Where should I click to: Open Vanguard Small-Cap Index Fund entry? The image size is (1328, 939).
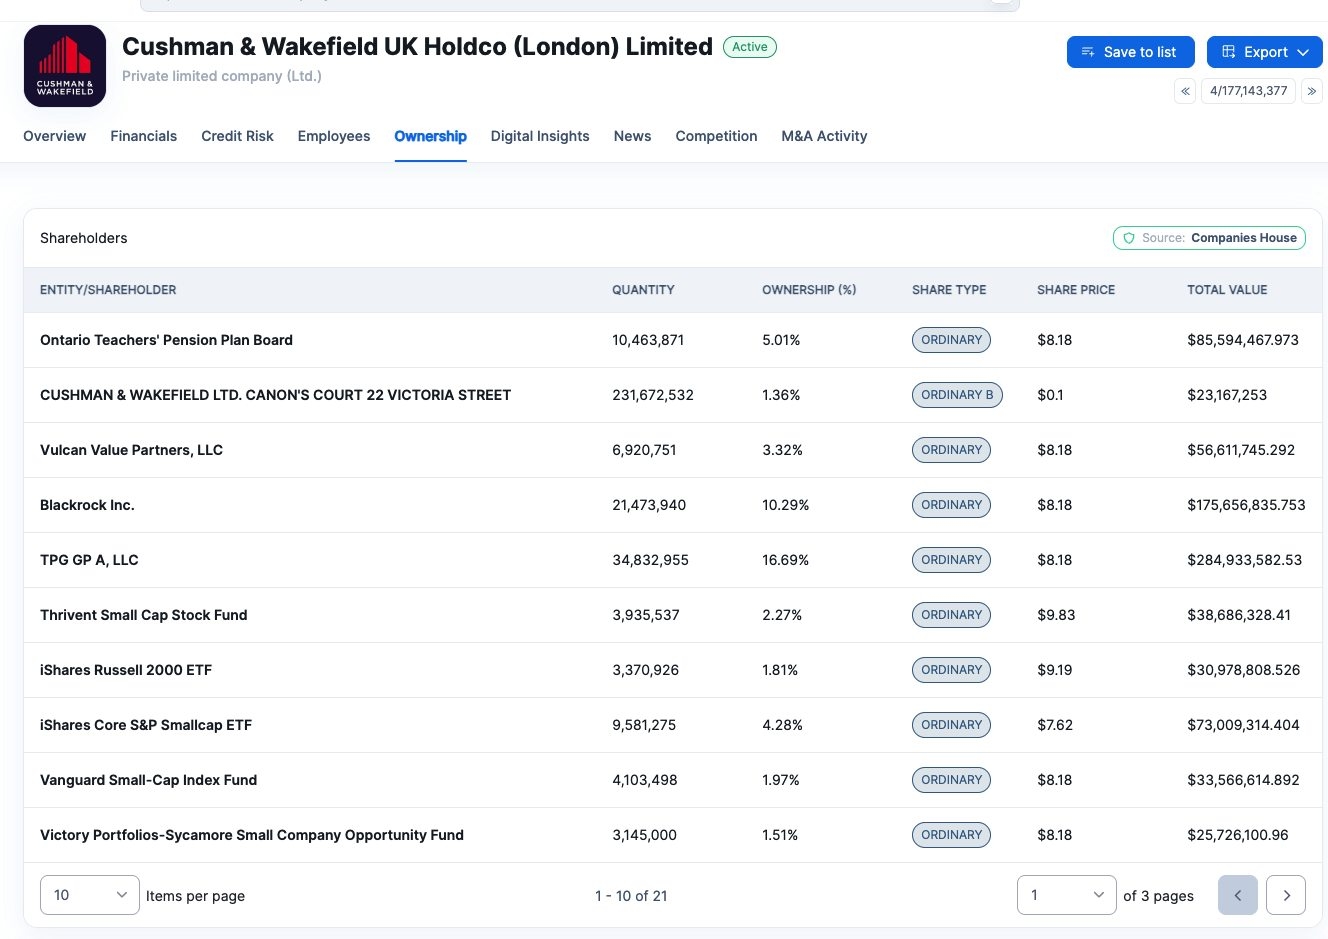tap(148, 780)
